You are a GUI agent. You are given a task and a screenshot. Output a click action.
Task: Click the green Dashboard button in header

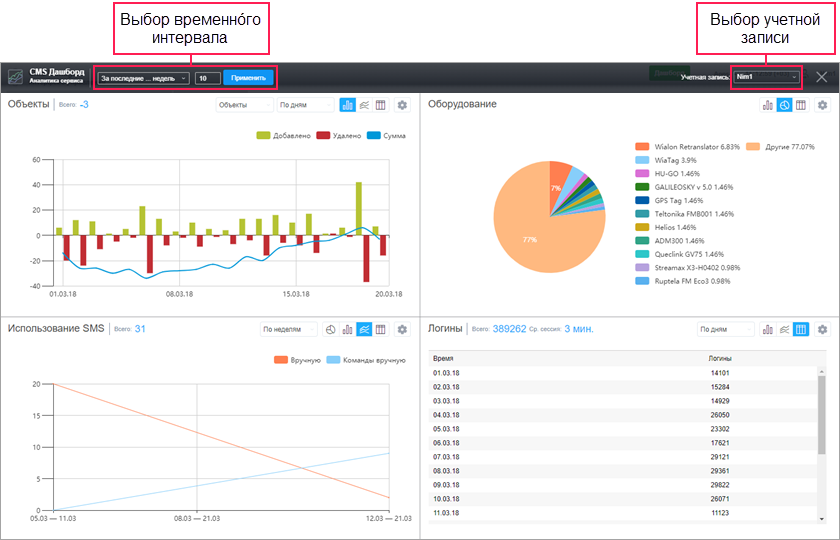[669, 73]
